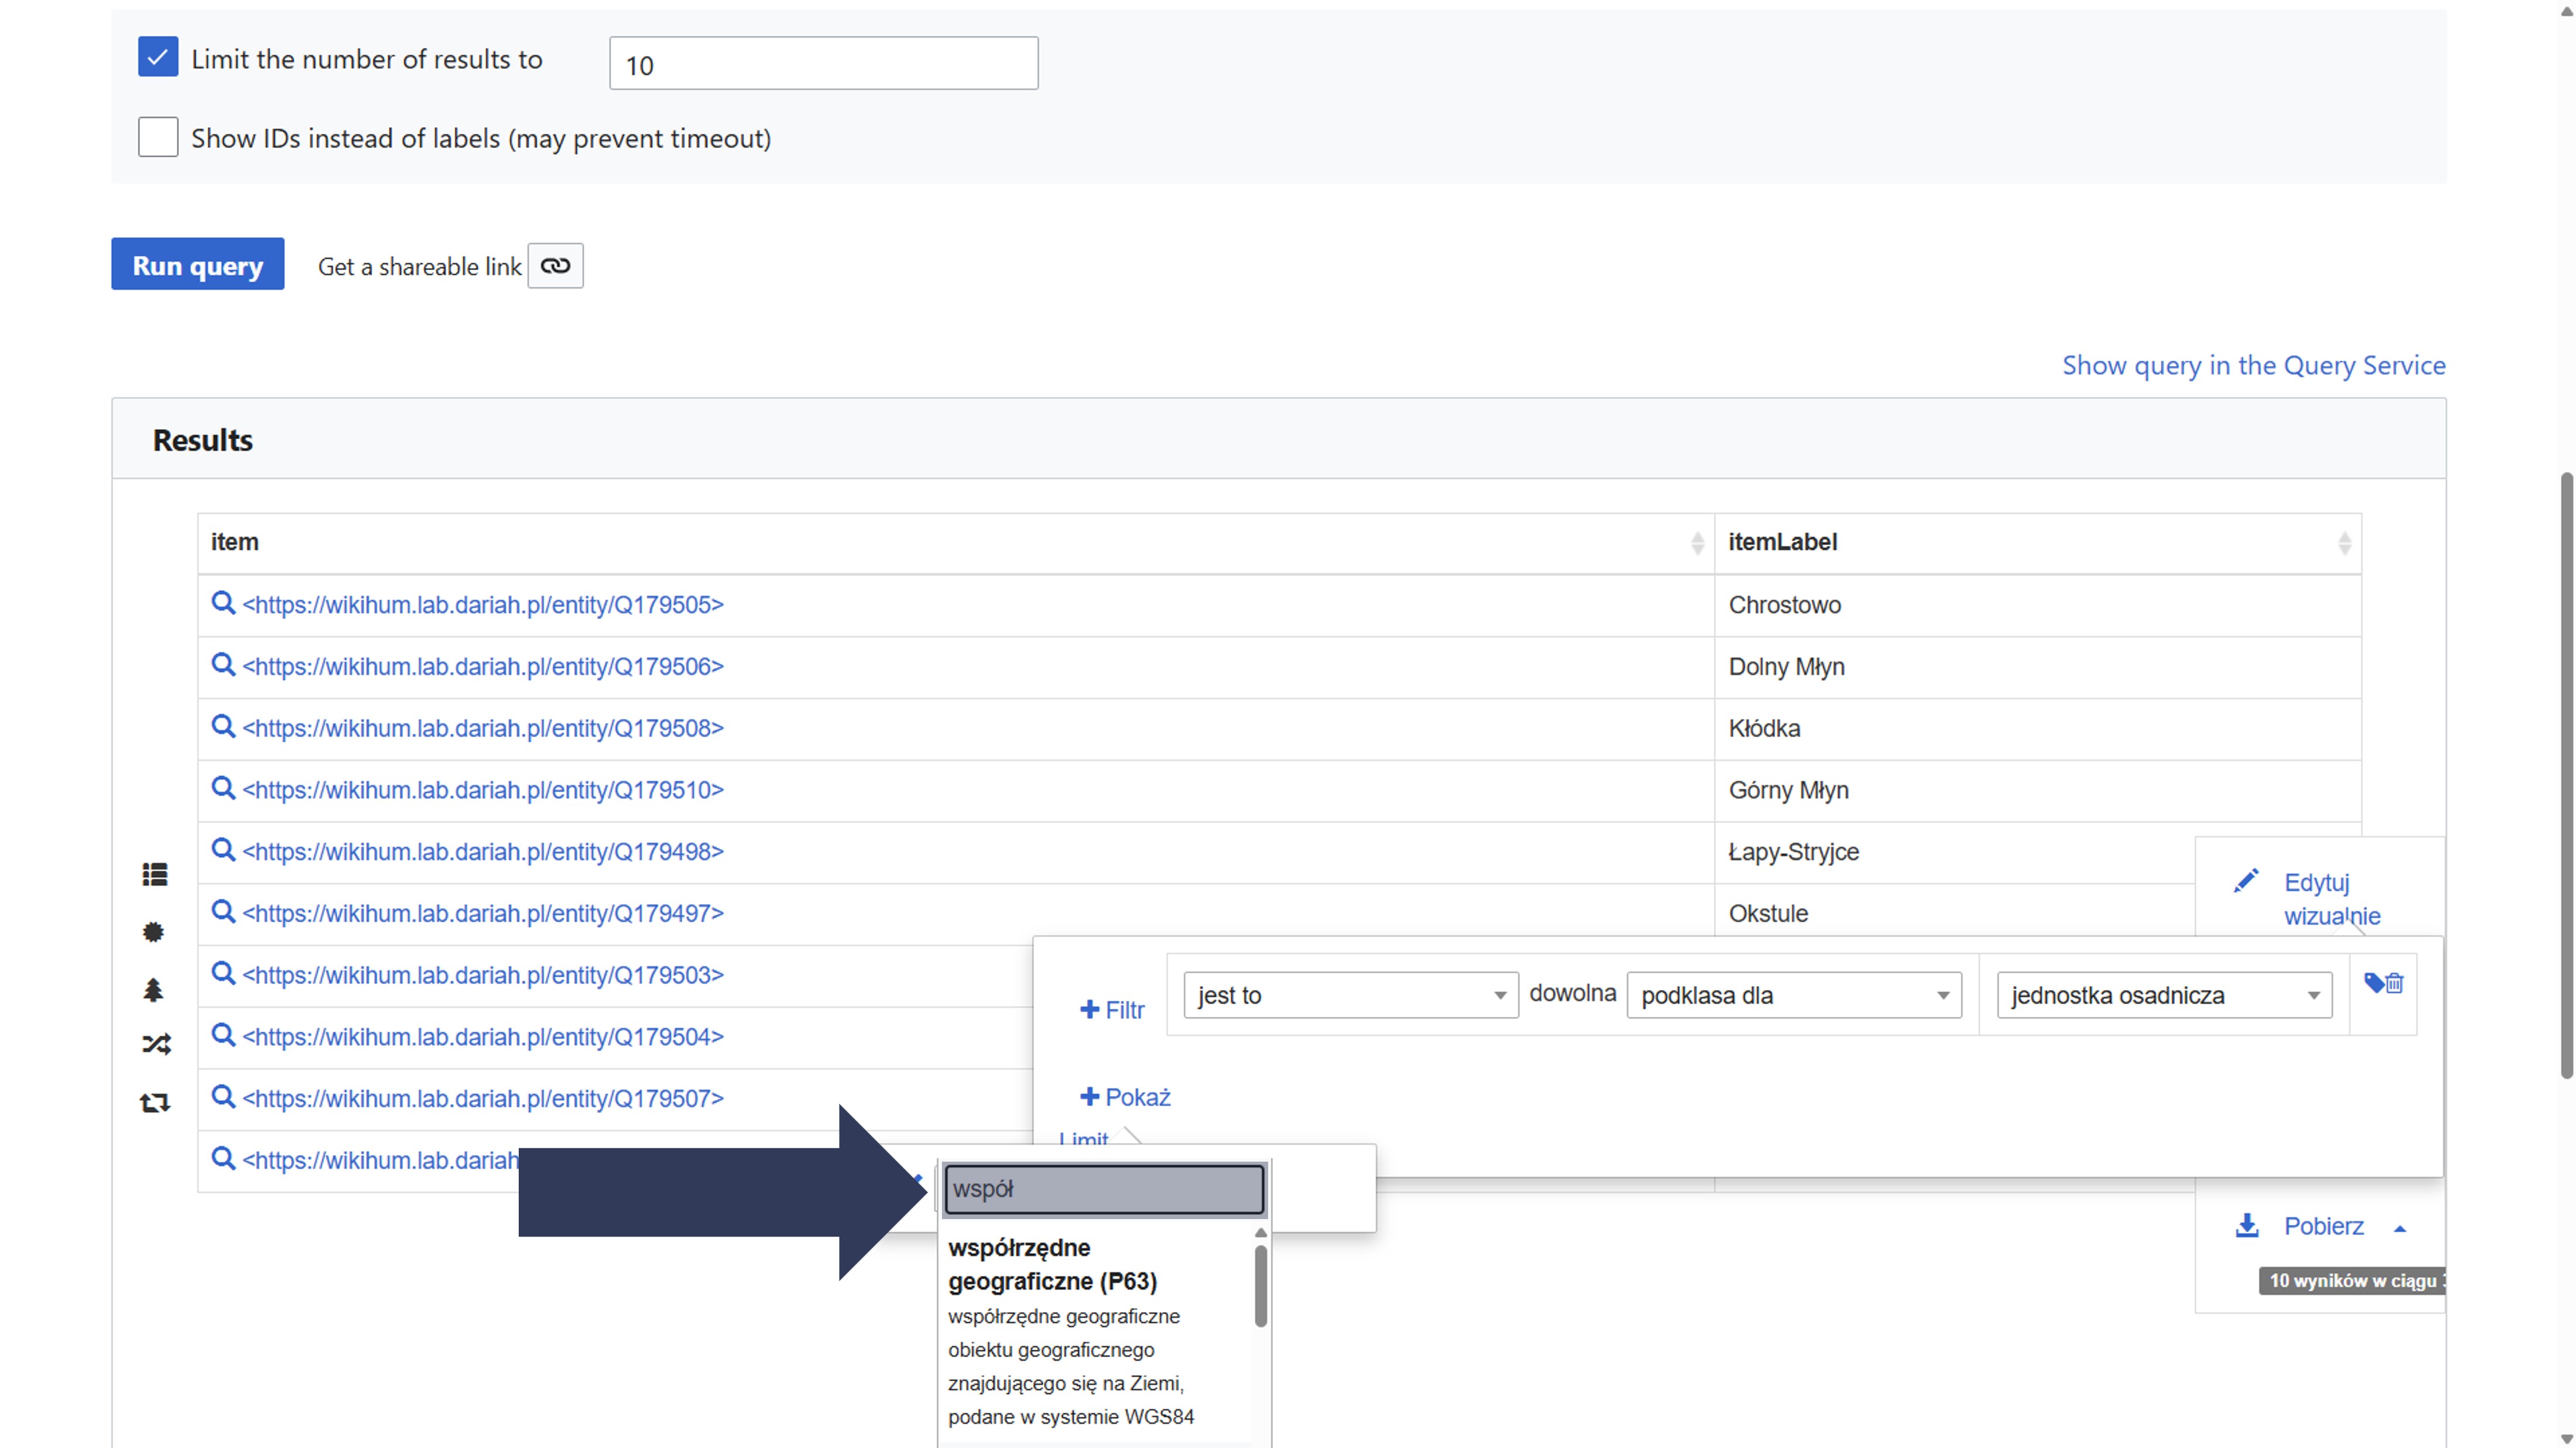This screenshot has height=1448, width=2576.
Task: Click the tree view icon in sidebar
Action: coord(153,990)
